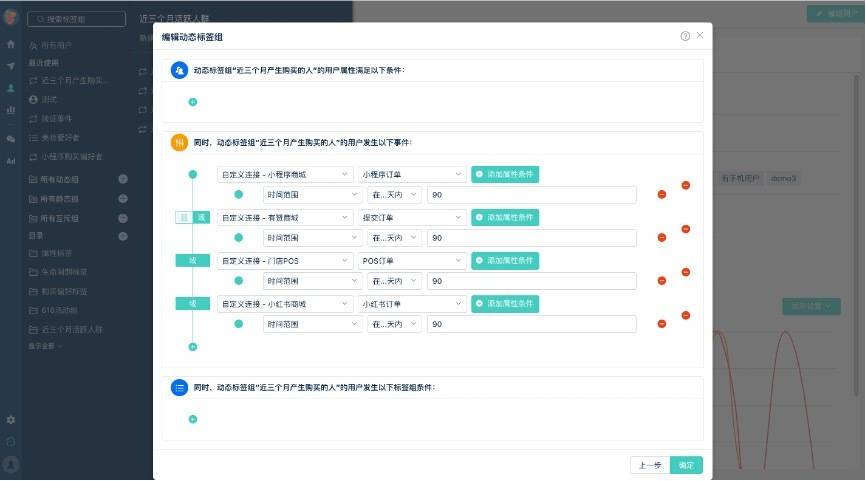Image resolution: width=866 pixels, height=481 pixels.
Task: Select 所有用户 in the sidebar
Action: tap(51, 45)
